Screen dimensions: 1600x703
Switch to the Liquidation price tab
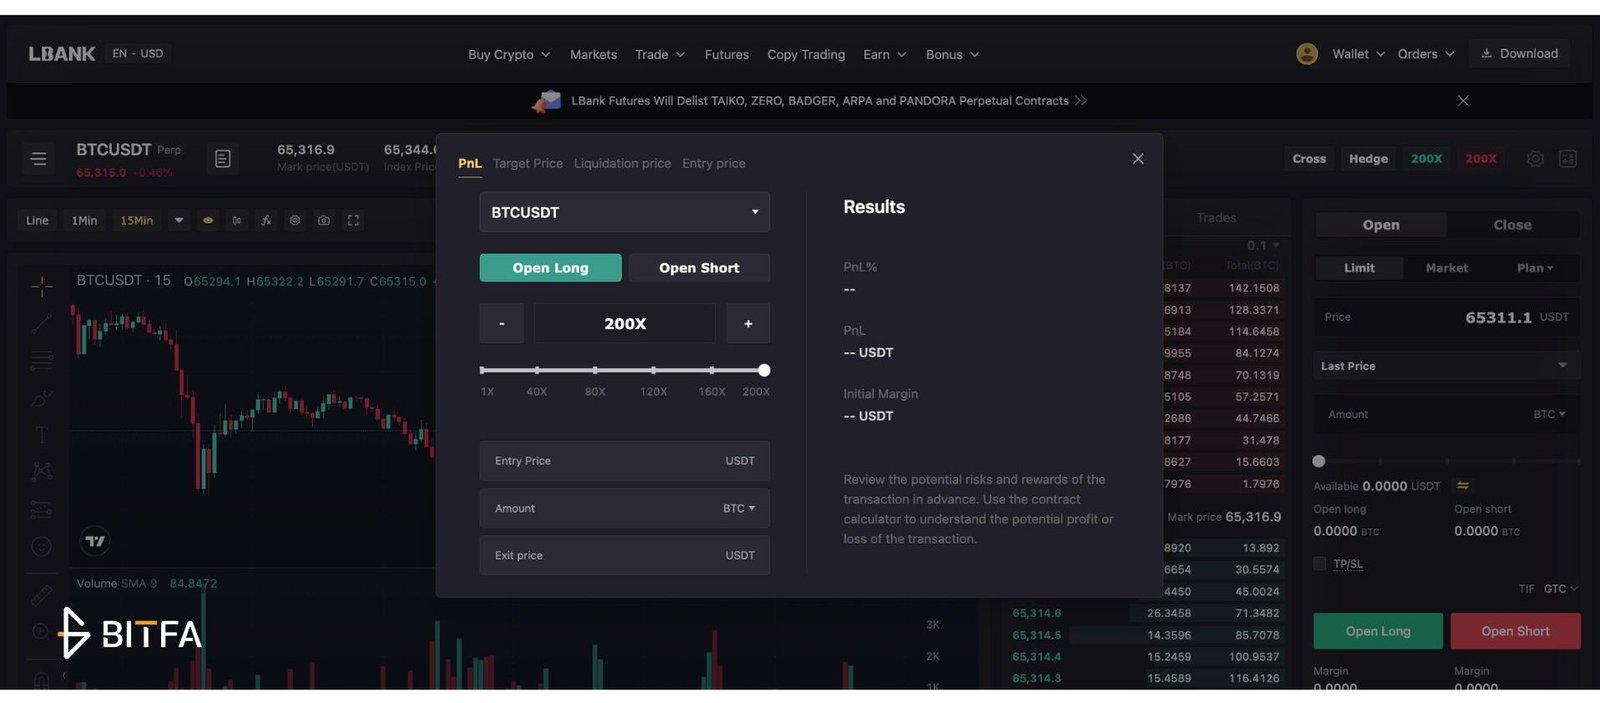click(622, 163)
